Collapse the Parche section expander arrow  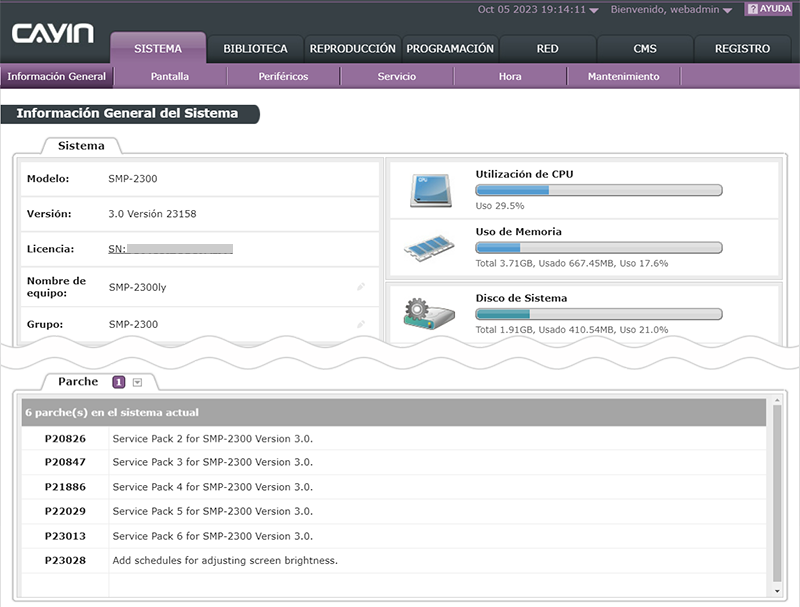pyautogui.click(x=137, y=382)
